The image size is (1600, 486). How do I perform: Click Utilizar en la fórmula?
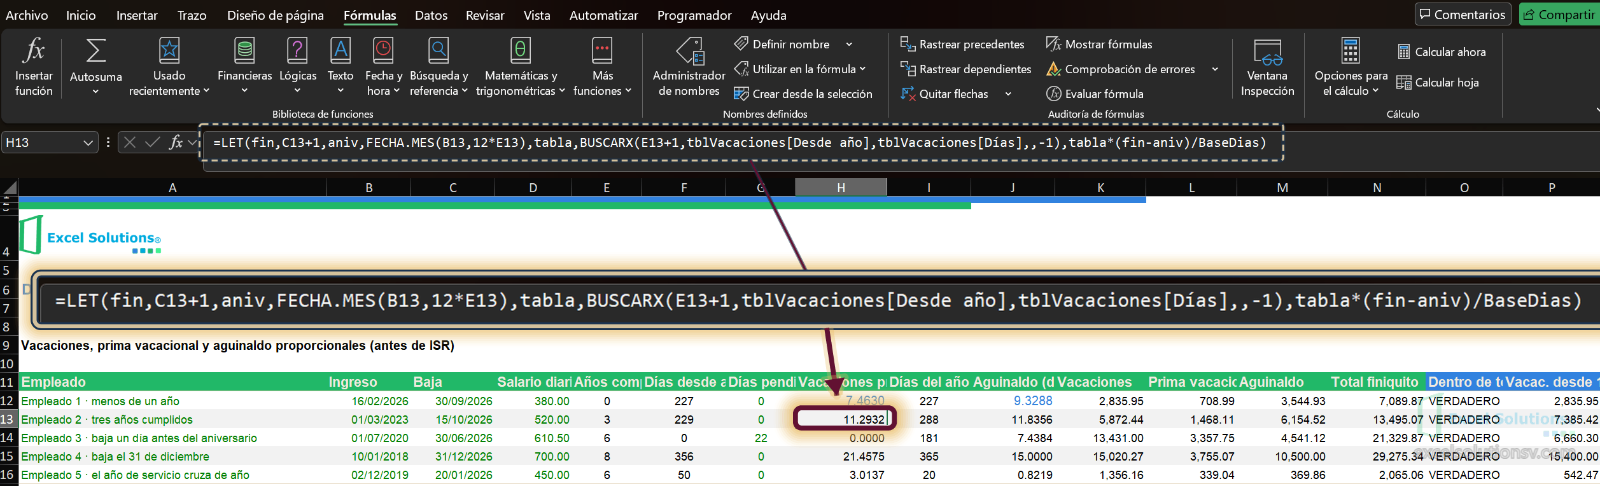pos(800,69)
